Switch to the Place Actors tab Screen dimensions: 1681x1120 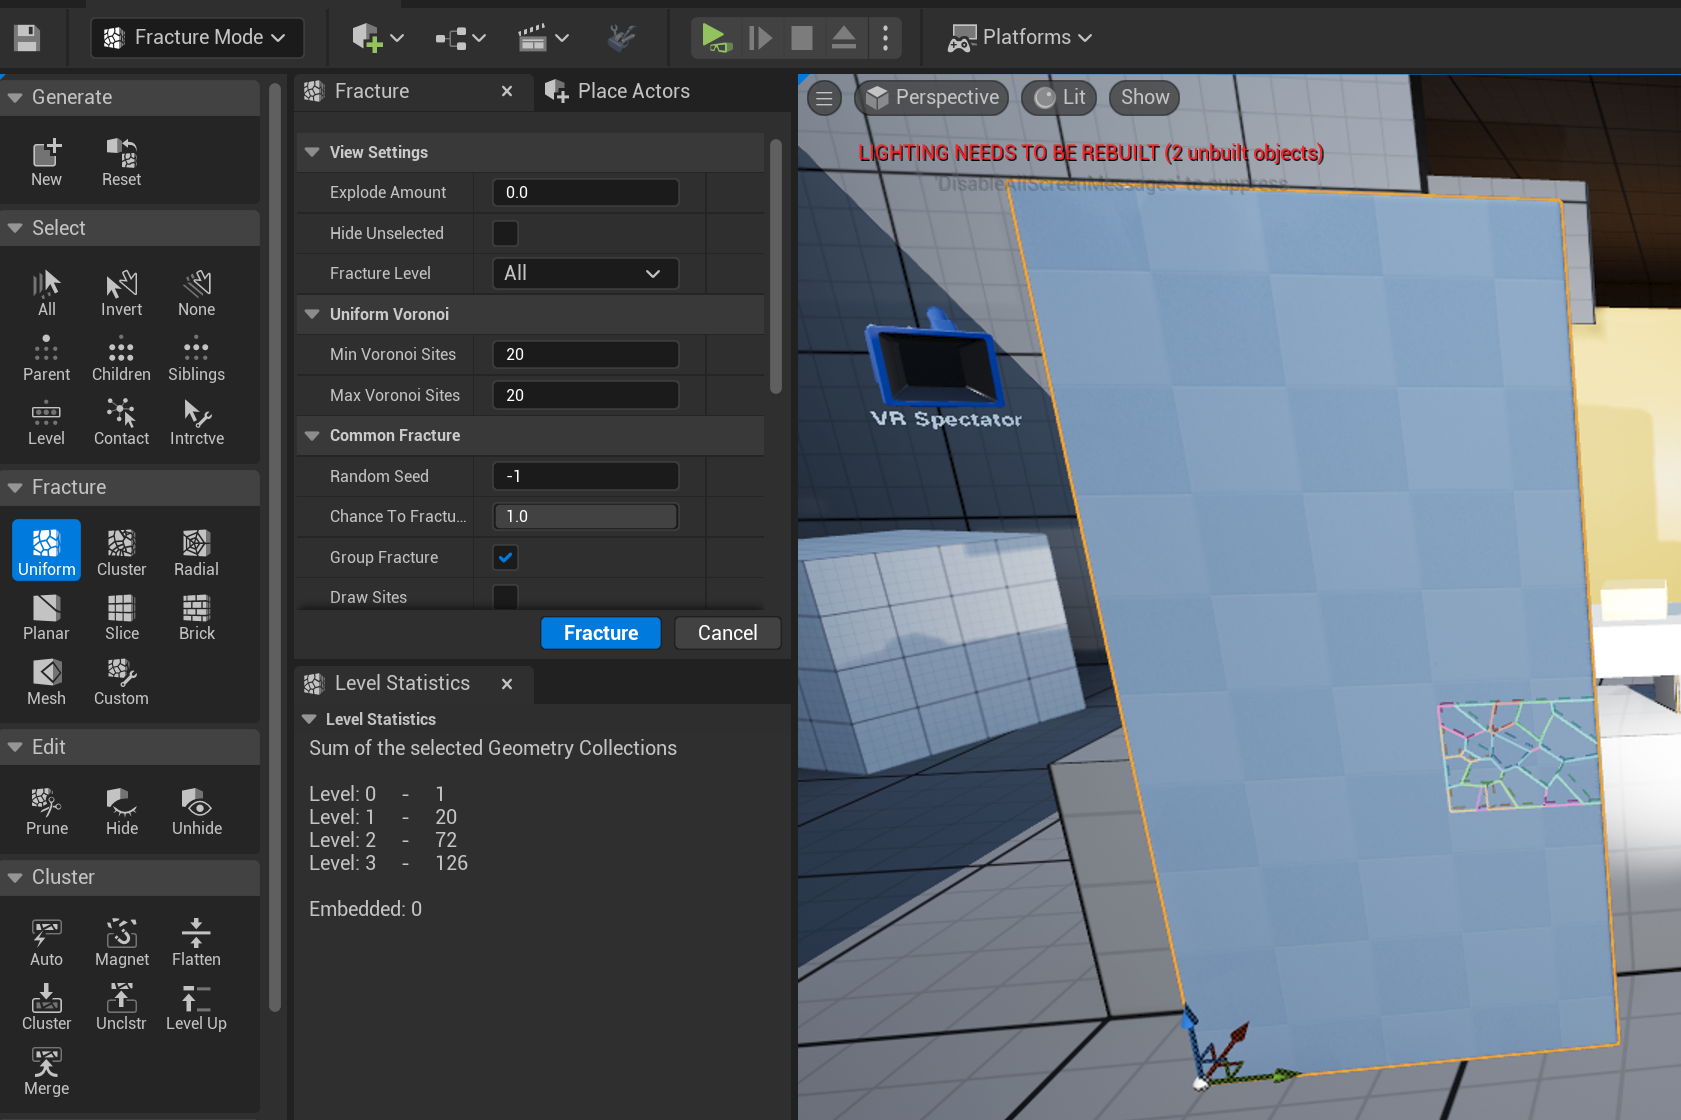tap(620, 91)
